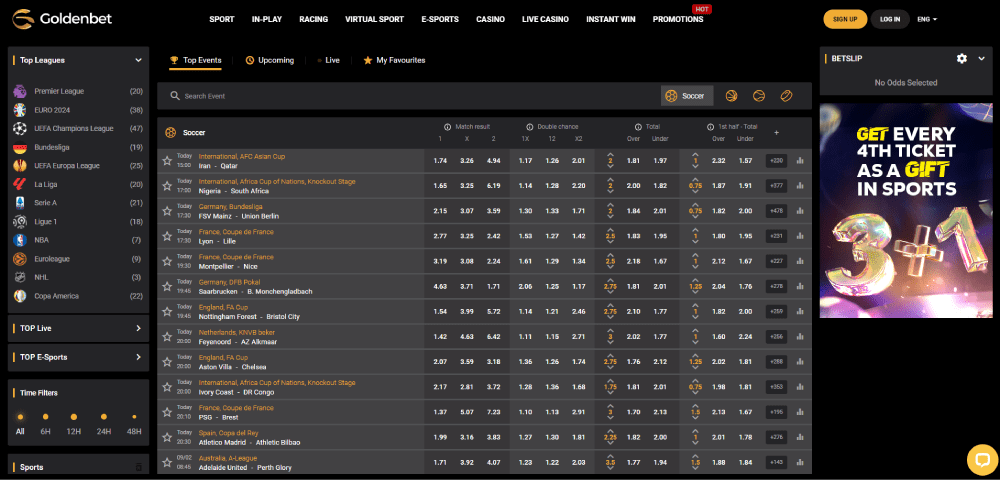1000x480 pixels.
Task: Favourite the Adelaide United - Perth Glory match
Action: tap(167, 462)
